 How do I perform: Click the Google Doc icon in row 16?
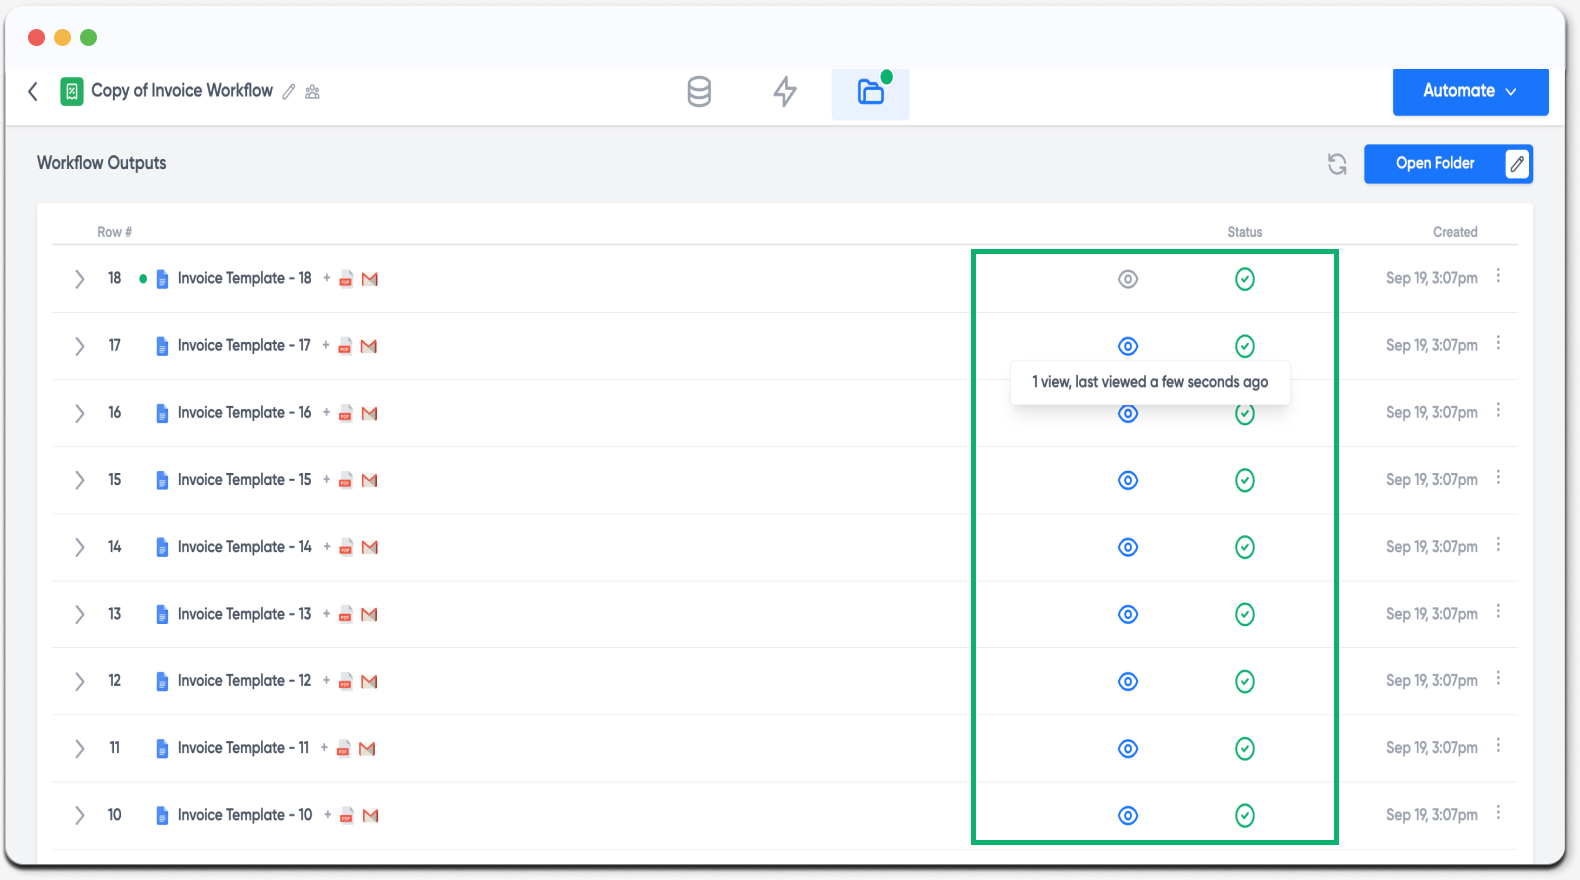coord(162,413)
